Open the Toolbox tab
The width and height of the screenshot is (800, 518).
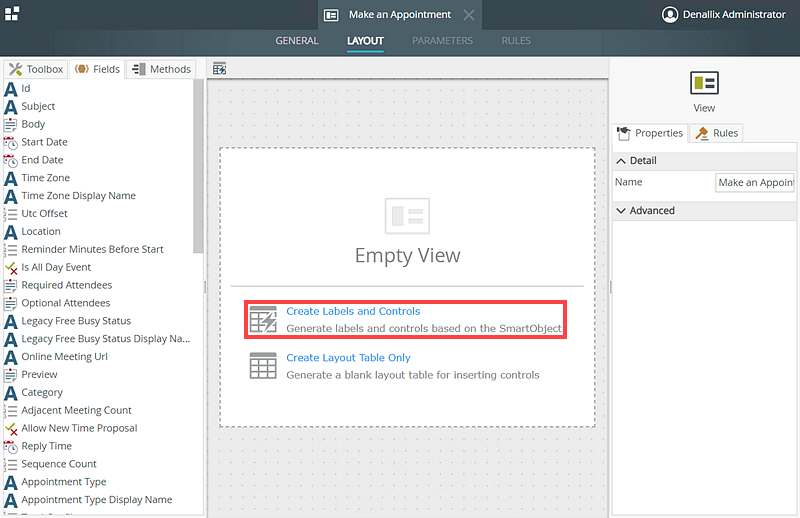pyautogui.click(x=36, y=69)
